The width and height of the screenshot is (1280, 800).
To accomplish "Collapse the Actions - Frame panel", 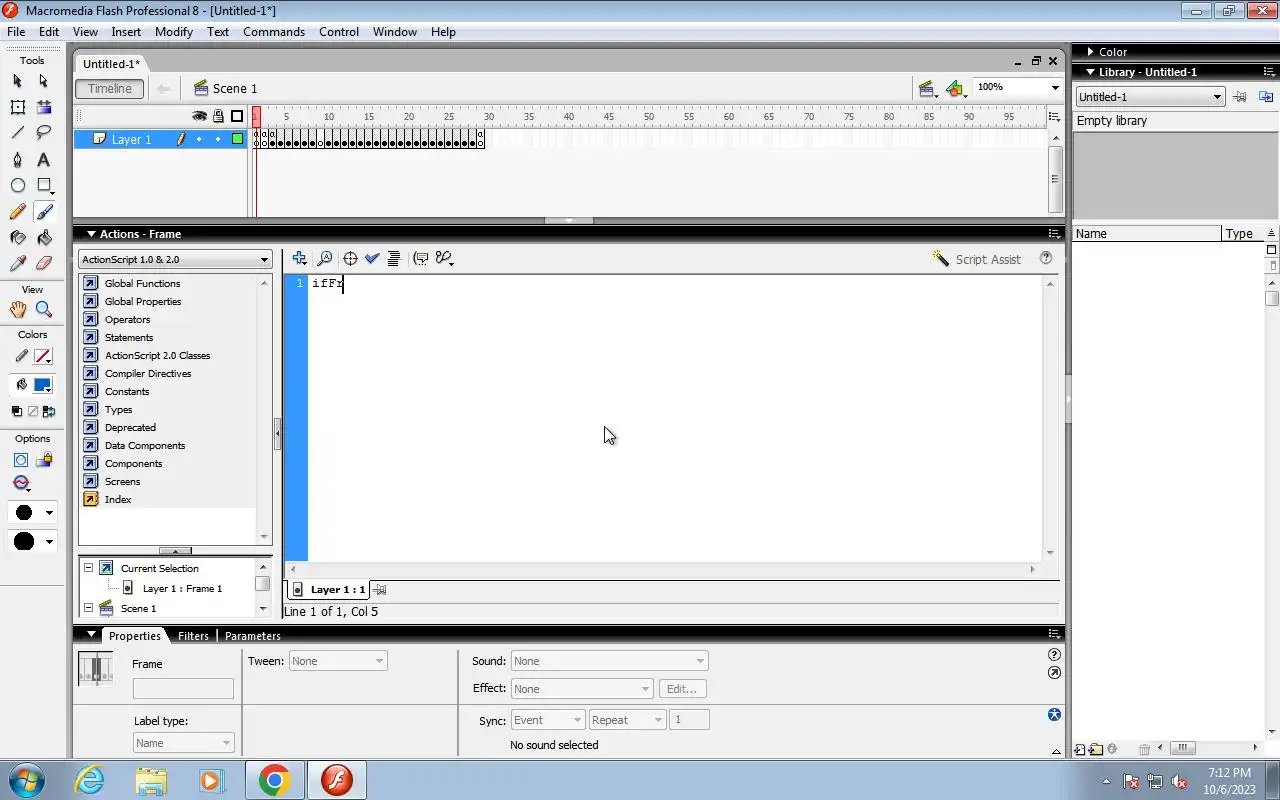I will click(91, 234).
